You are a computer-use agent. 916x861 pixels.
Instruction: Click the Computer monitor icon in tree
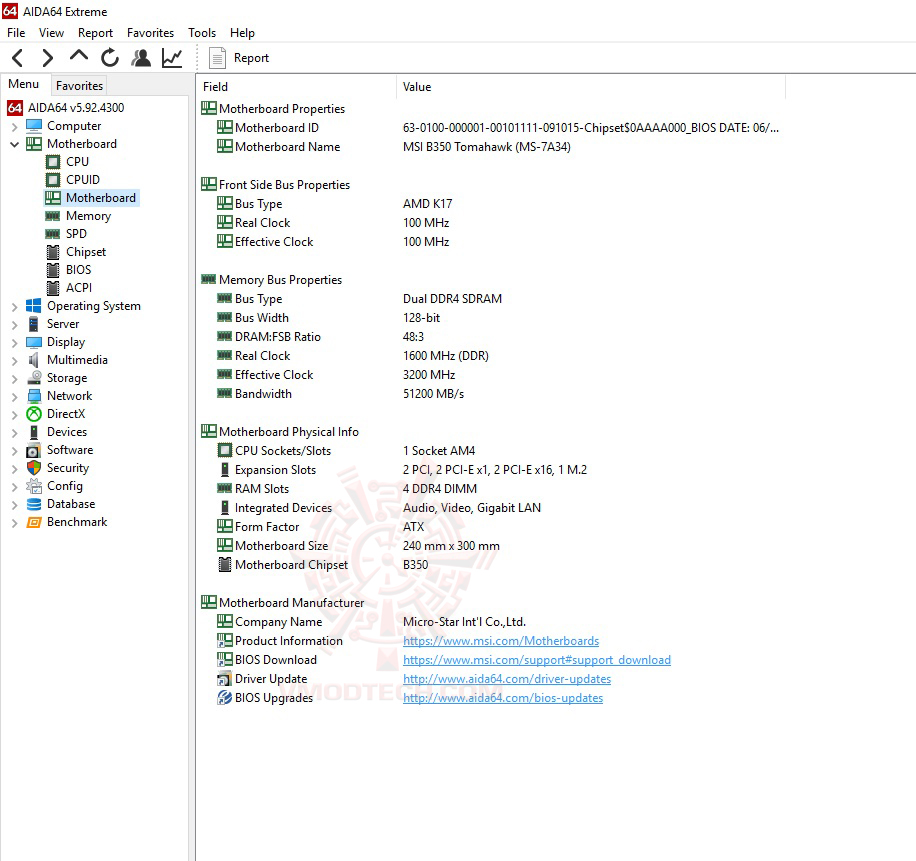(34, 126)
